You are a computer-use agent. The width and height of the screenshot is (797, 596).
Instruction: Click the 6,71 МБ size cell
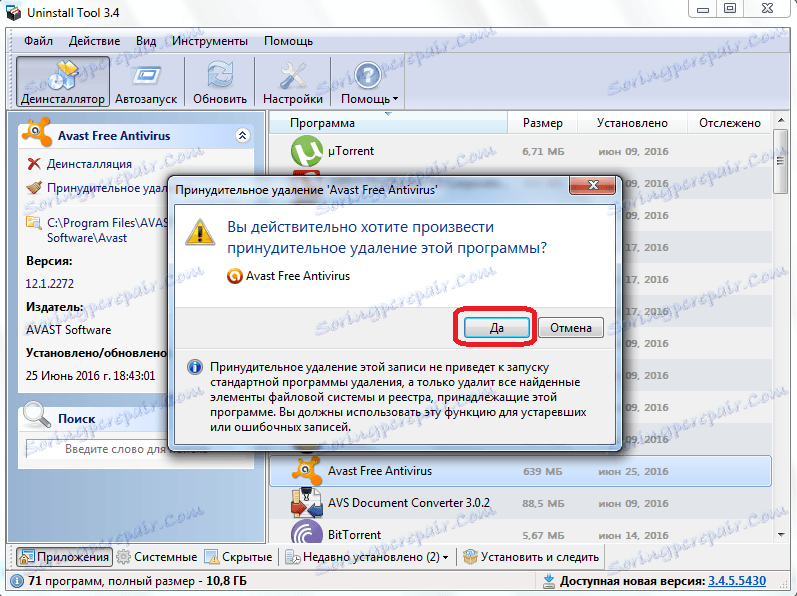543,151
